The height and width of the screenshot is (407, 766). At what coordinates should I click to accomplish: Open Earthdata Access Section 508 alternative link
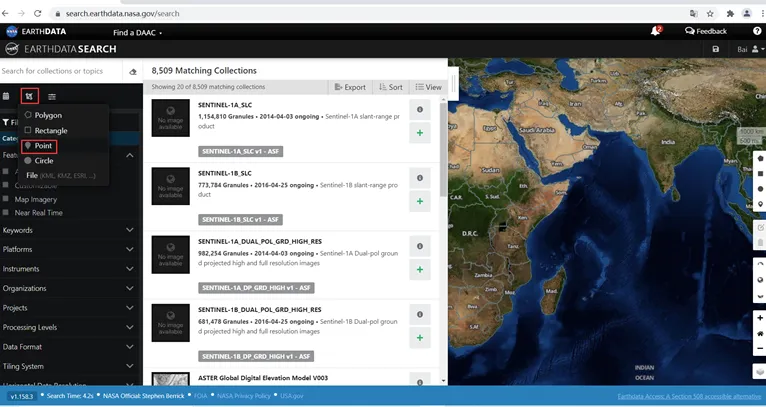tap(689, 396)
